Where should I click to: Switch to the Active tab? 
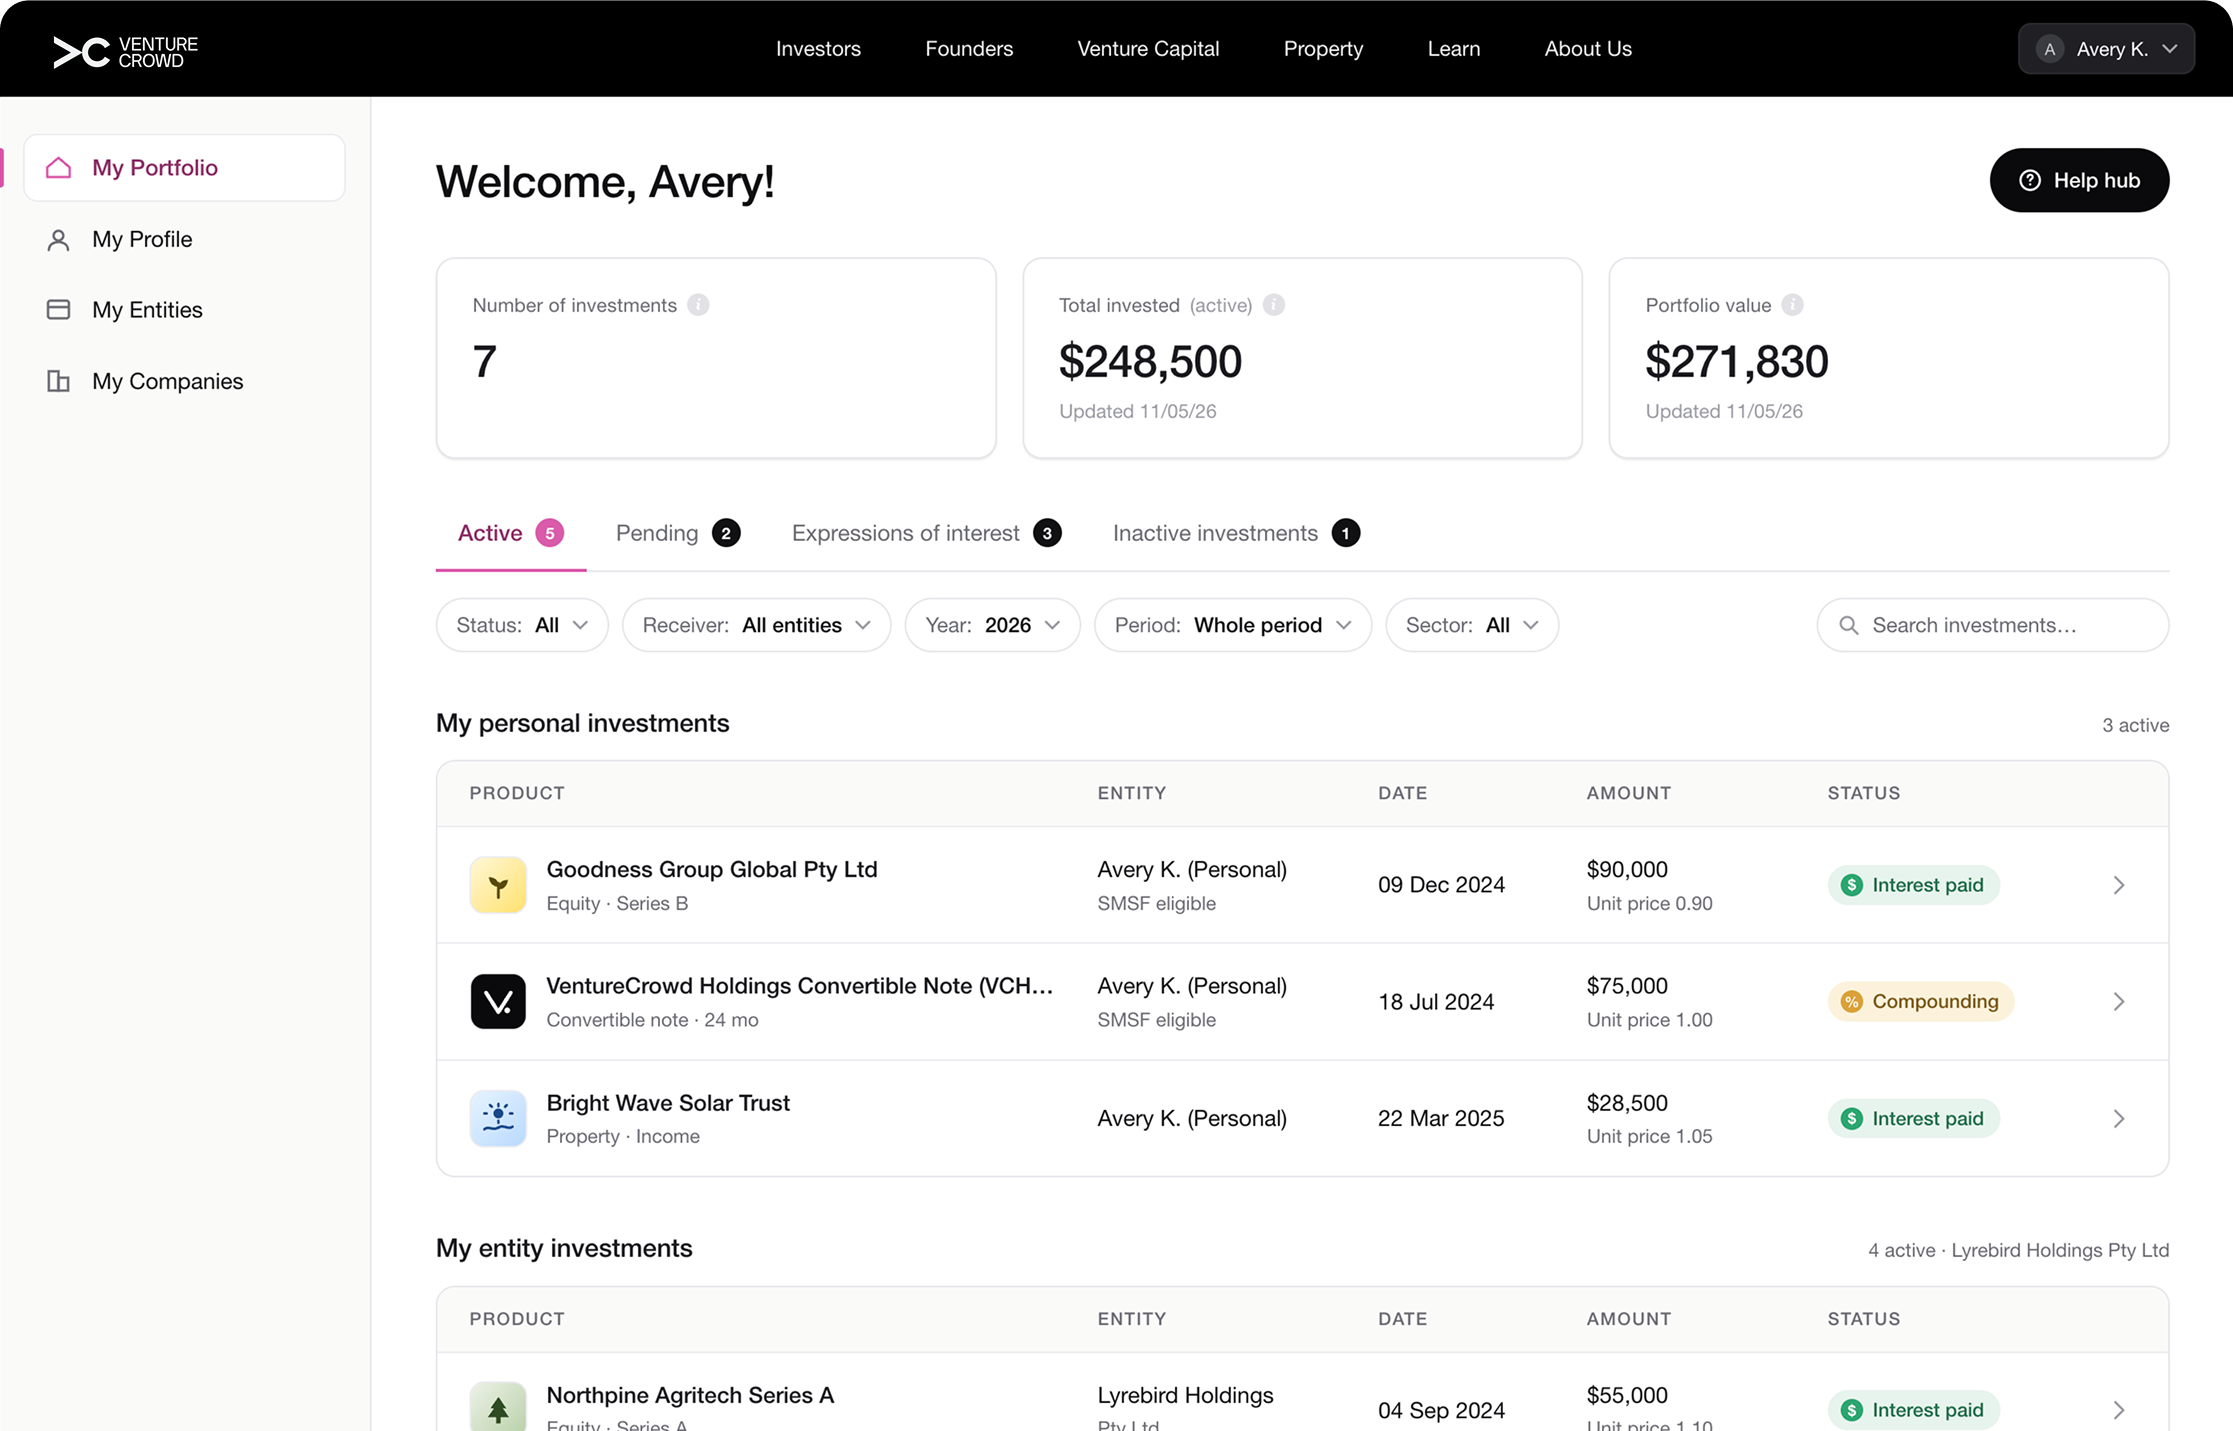pyautogui.click(x=511, y=533)
